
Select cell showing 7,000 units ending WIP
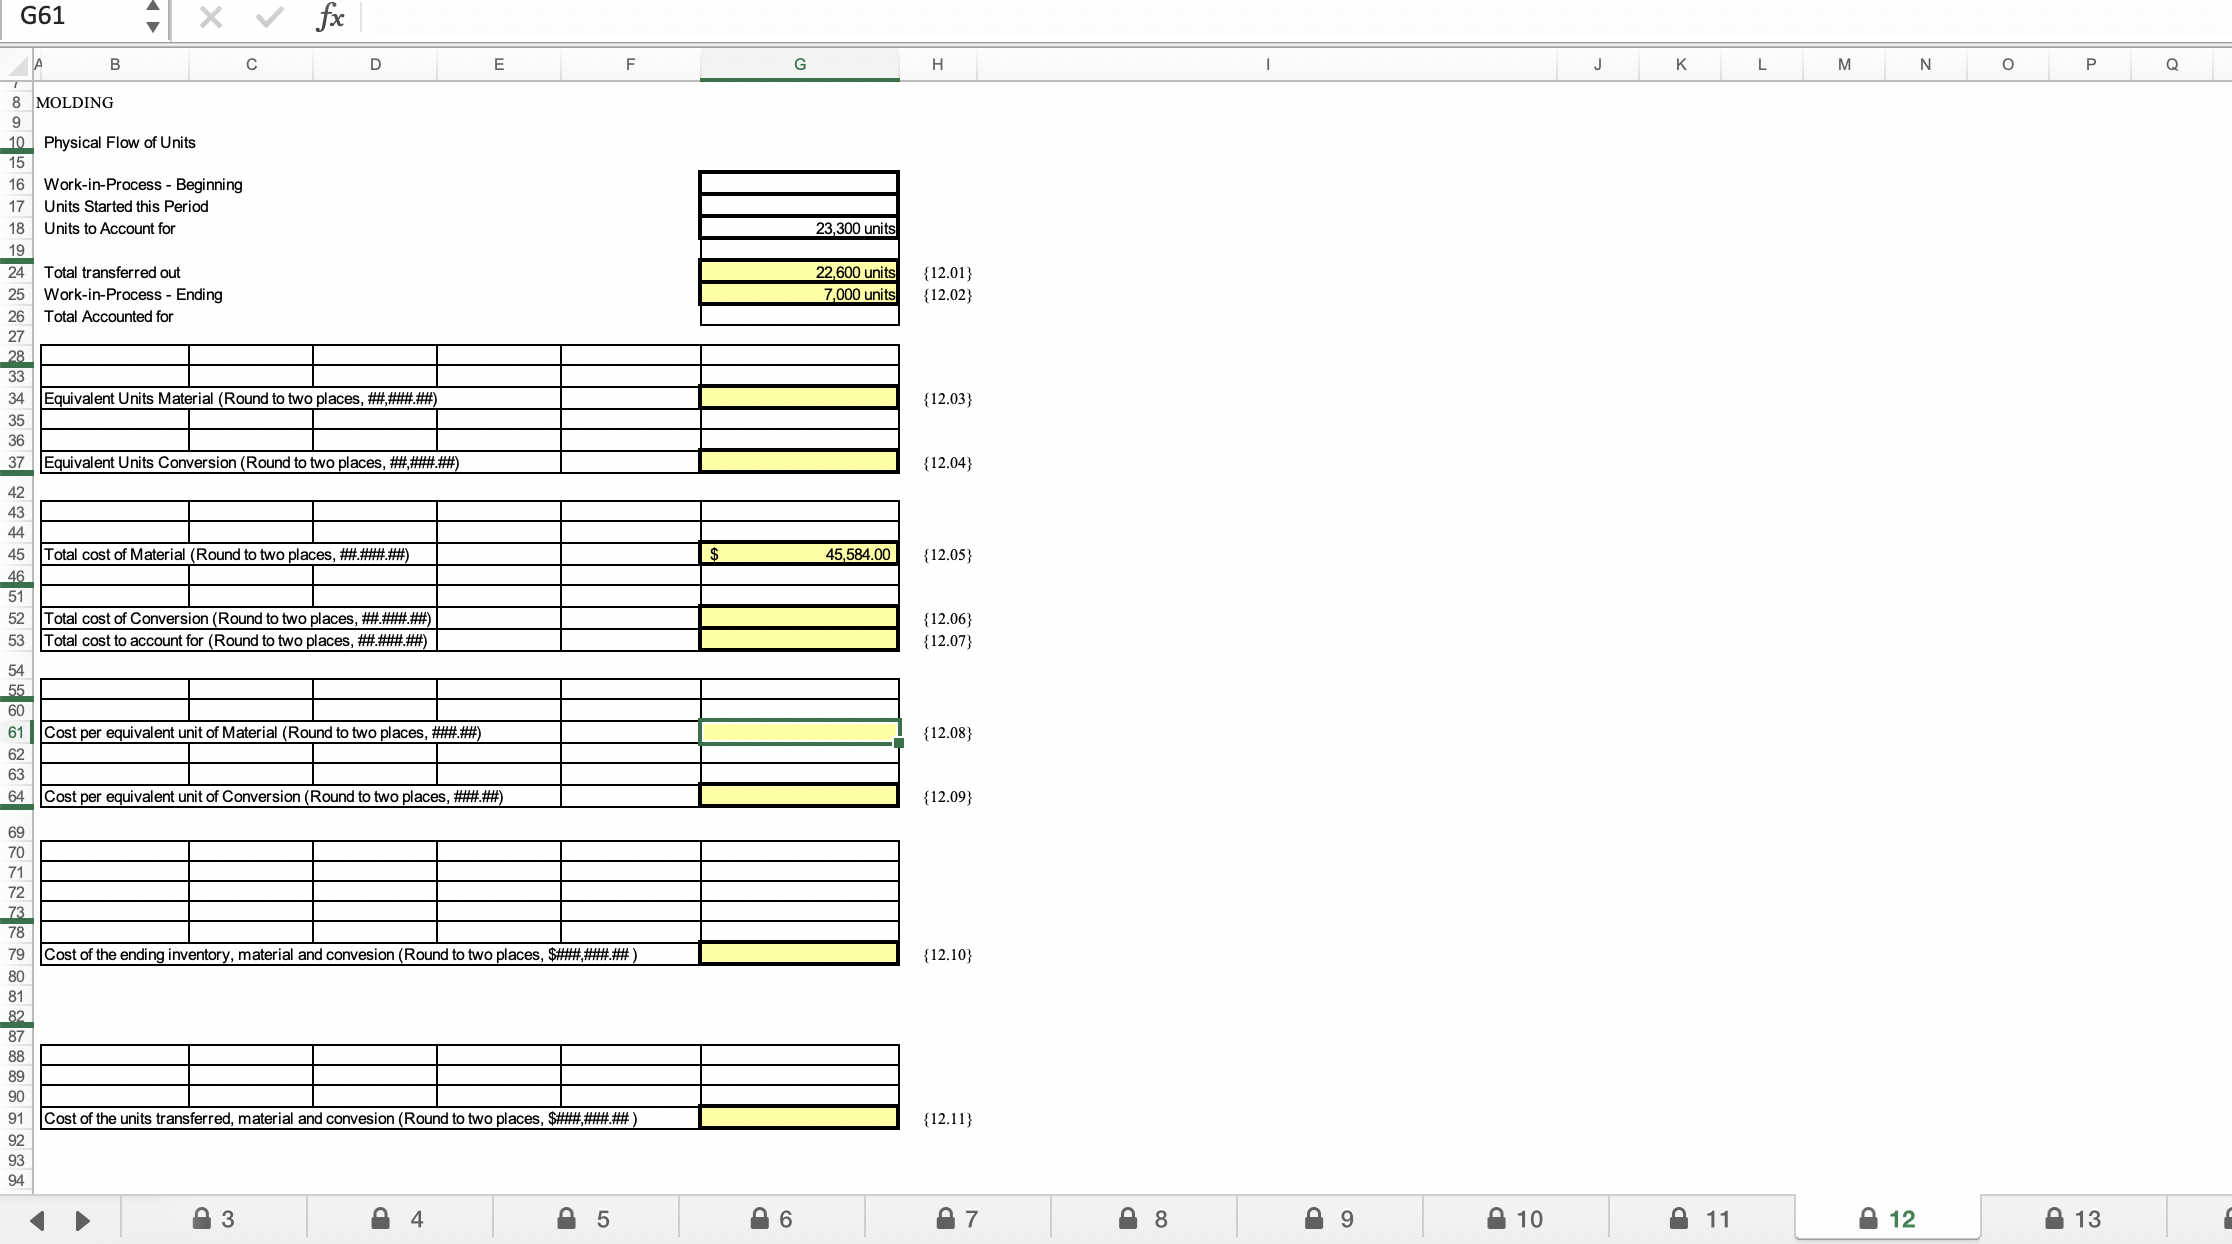pos(799,294)
